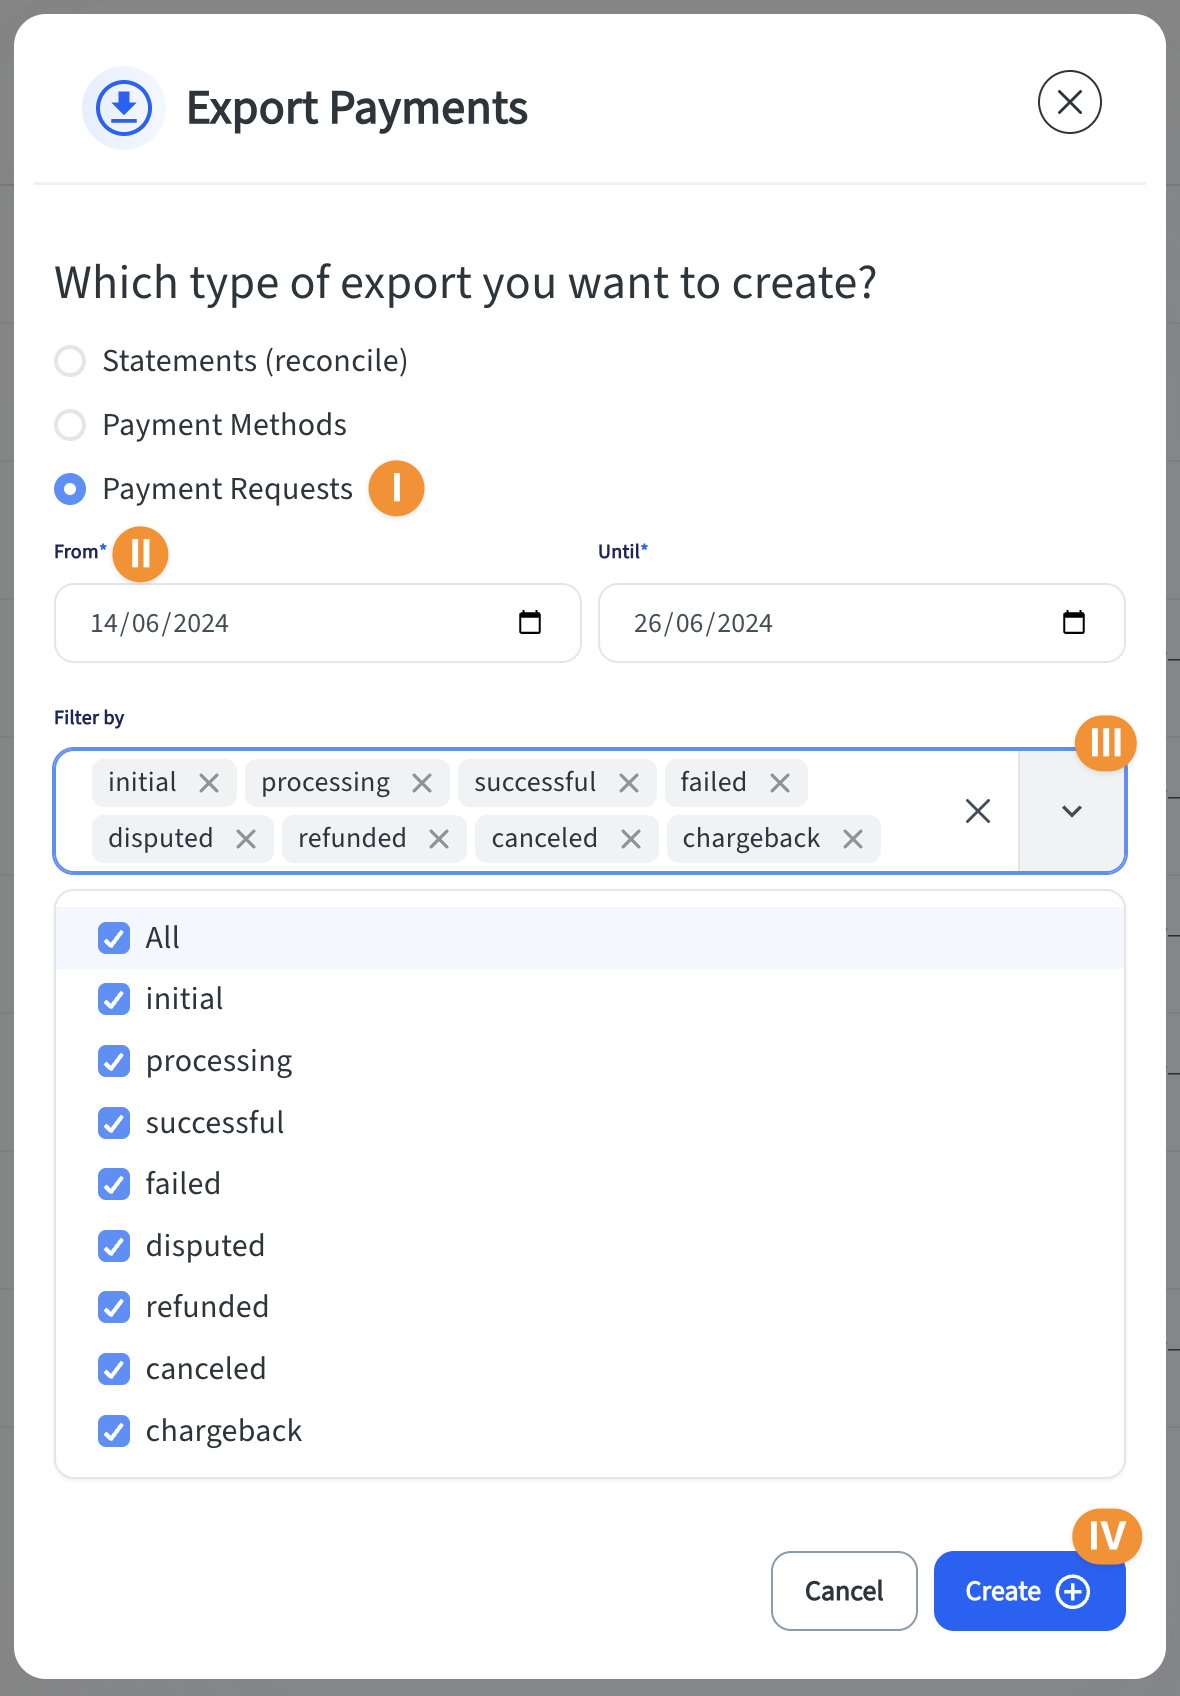This screenshot has width=1180, height=1696.
Task: Click the download icon beside Export Payments
Action: 124,108
